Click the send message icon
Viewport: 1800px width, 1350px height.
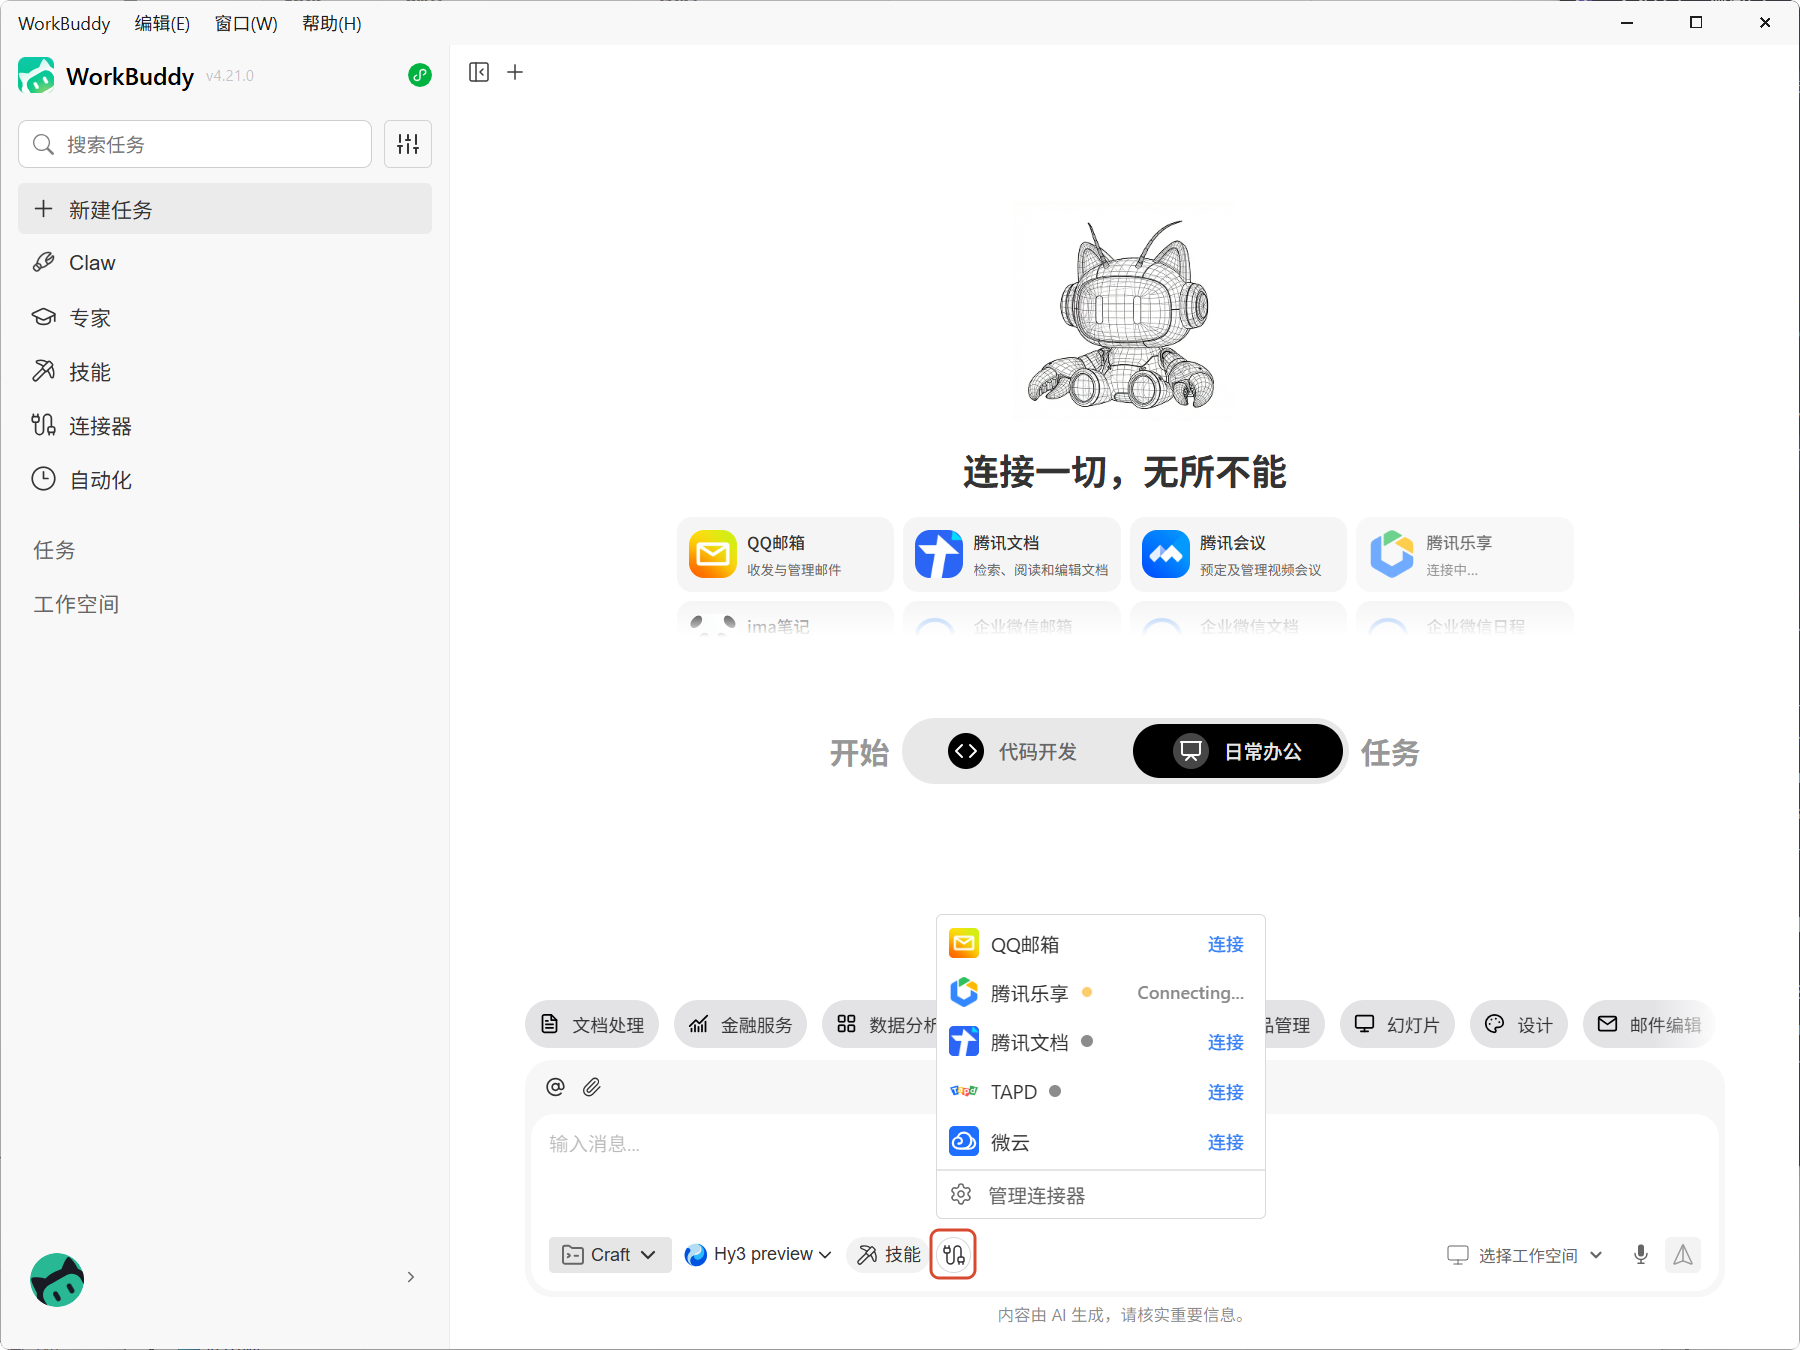[x=1683, y=1254]
